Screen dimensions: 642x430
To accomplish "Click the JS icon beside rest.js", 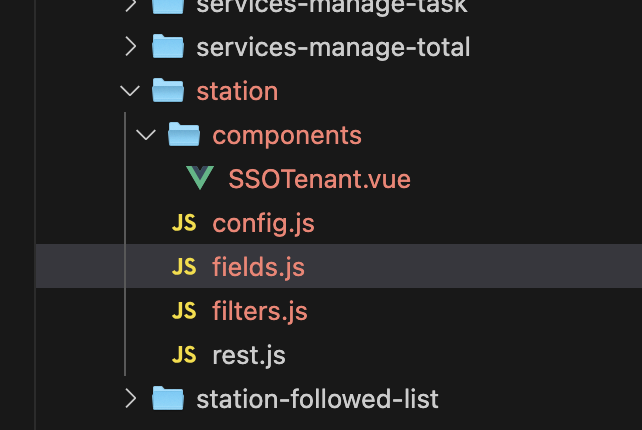I will 184,355.
